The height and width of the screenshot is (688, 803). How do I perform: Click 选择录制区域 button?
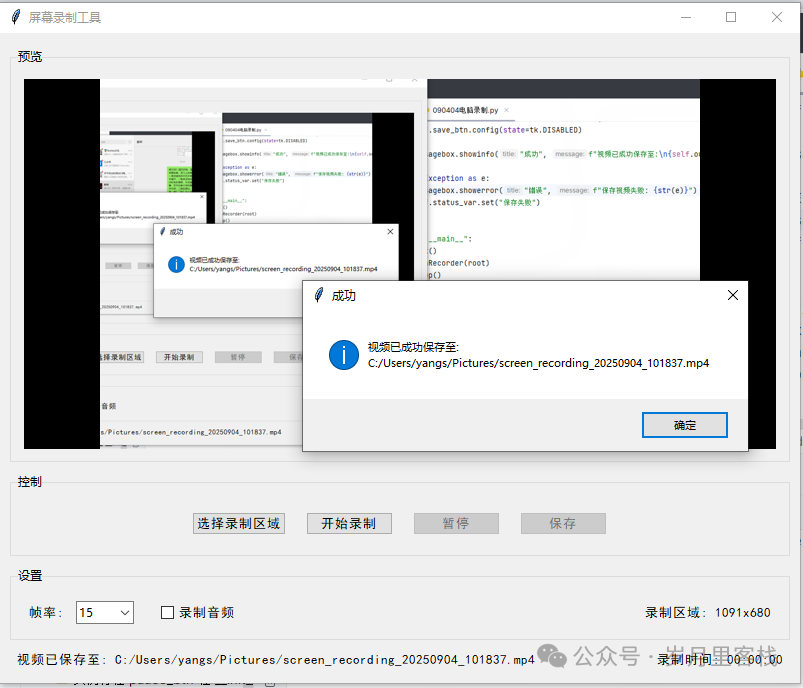tap(239, 524)
